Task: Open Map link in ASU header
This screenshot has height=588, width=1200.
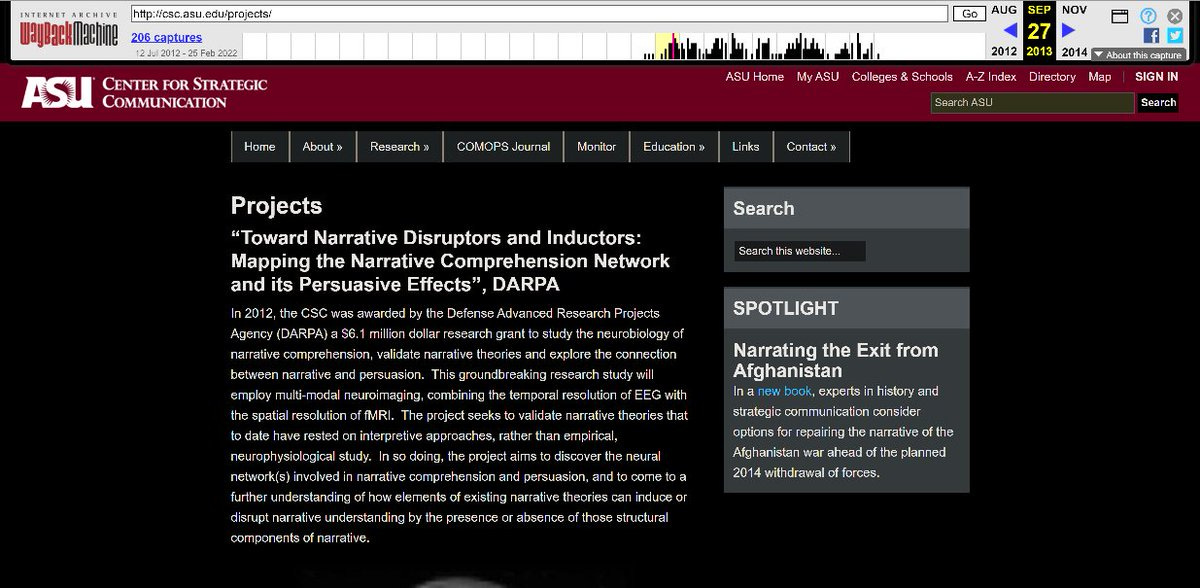Action: coord(1100,77)
